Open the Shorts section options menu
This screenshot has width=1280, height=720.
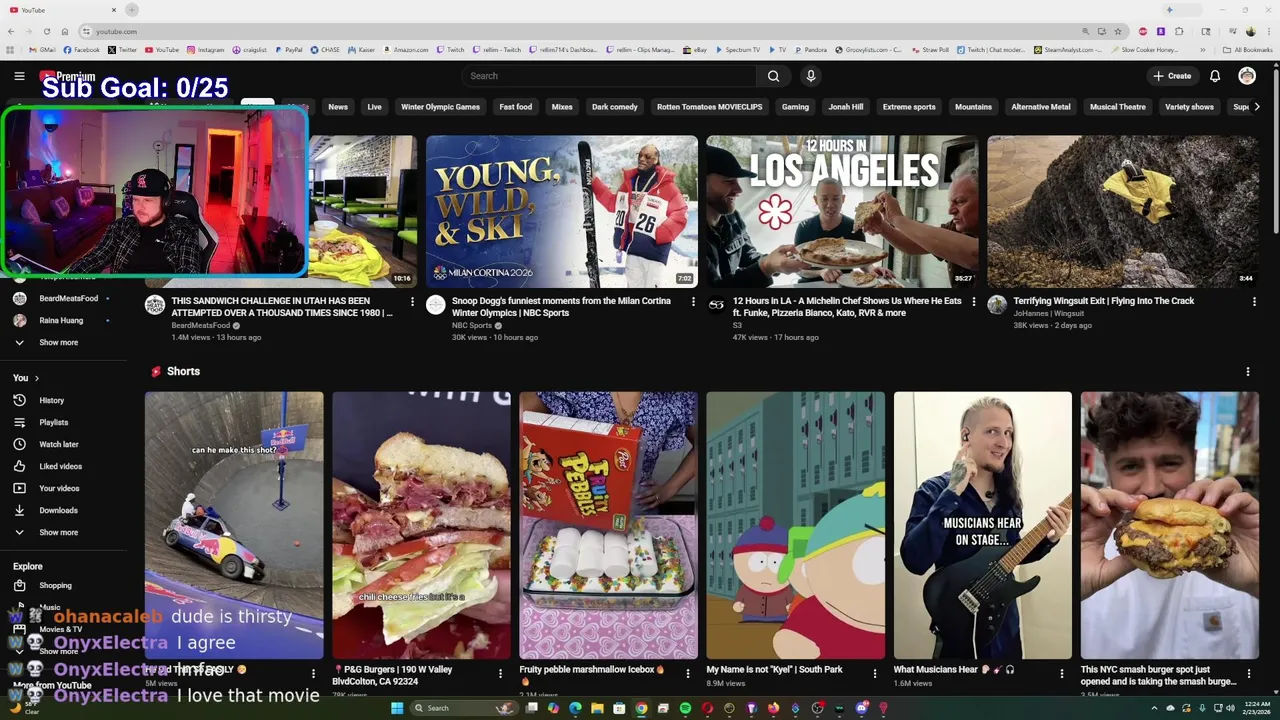click(x=1247, y=371)
